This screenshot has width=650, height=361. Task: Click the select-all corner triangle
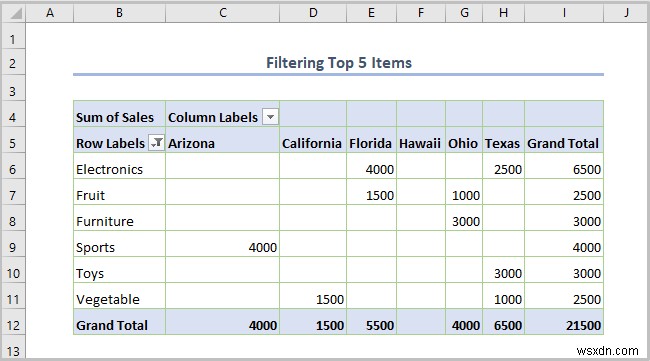coord(15,14)
